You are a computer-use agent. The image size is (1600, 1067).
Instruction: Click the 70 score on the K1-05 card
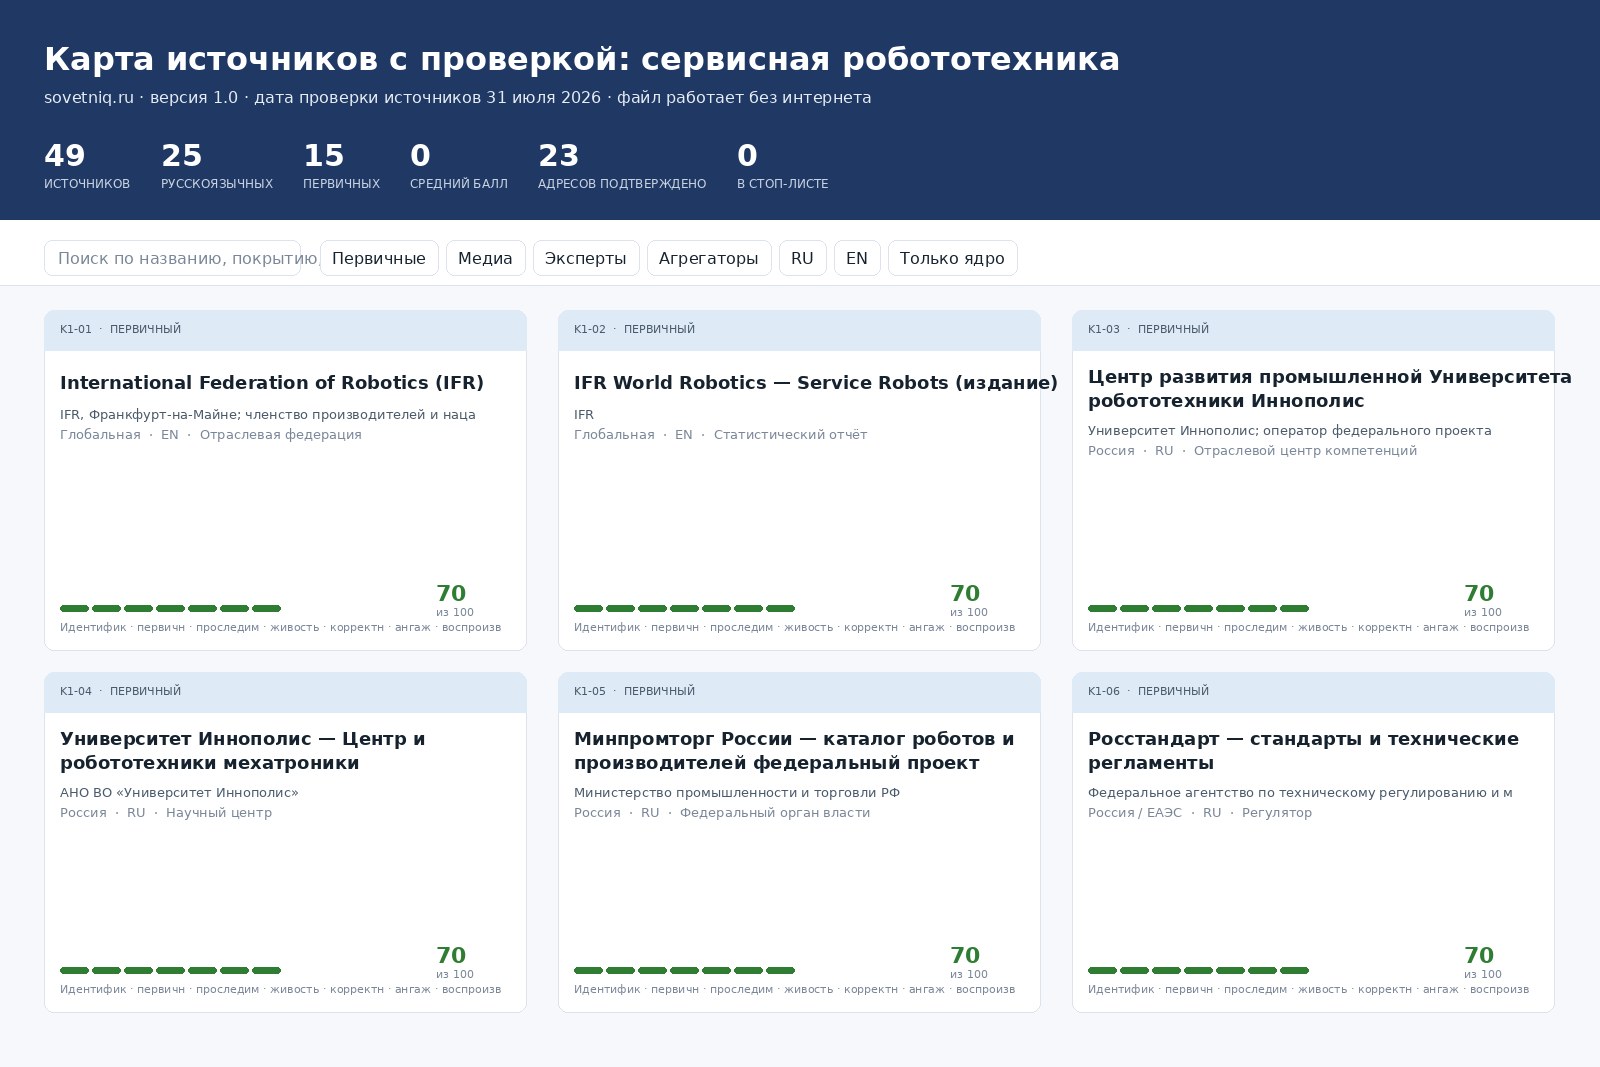[965, 956]
